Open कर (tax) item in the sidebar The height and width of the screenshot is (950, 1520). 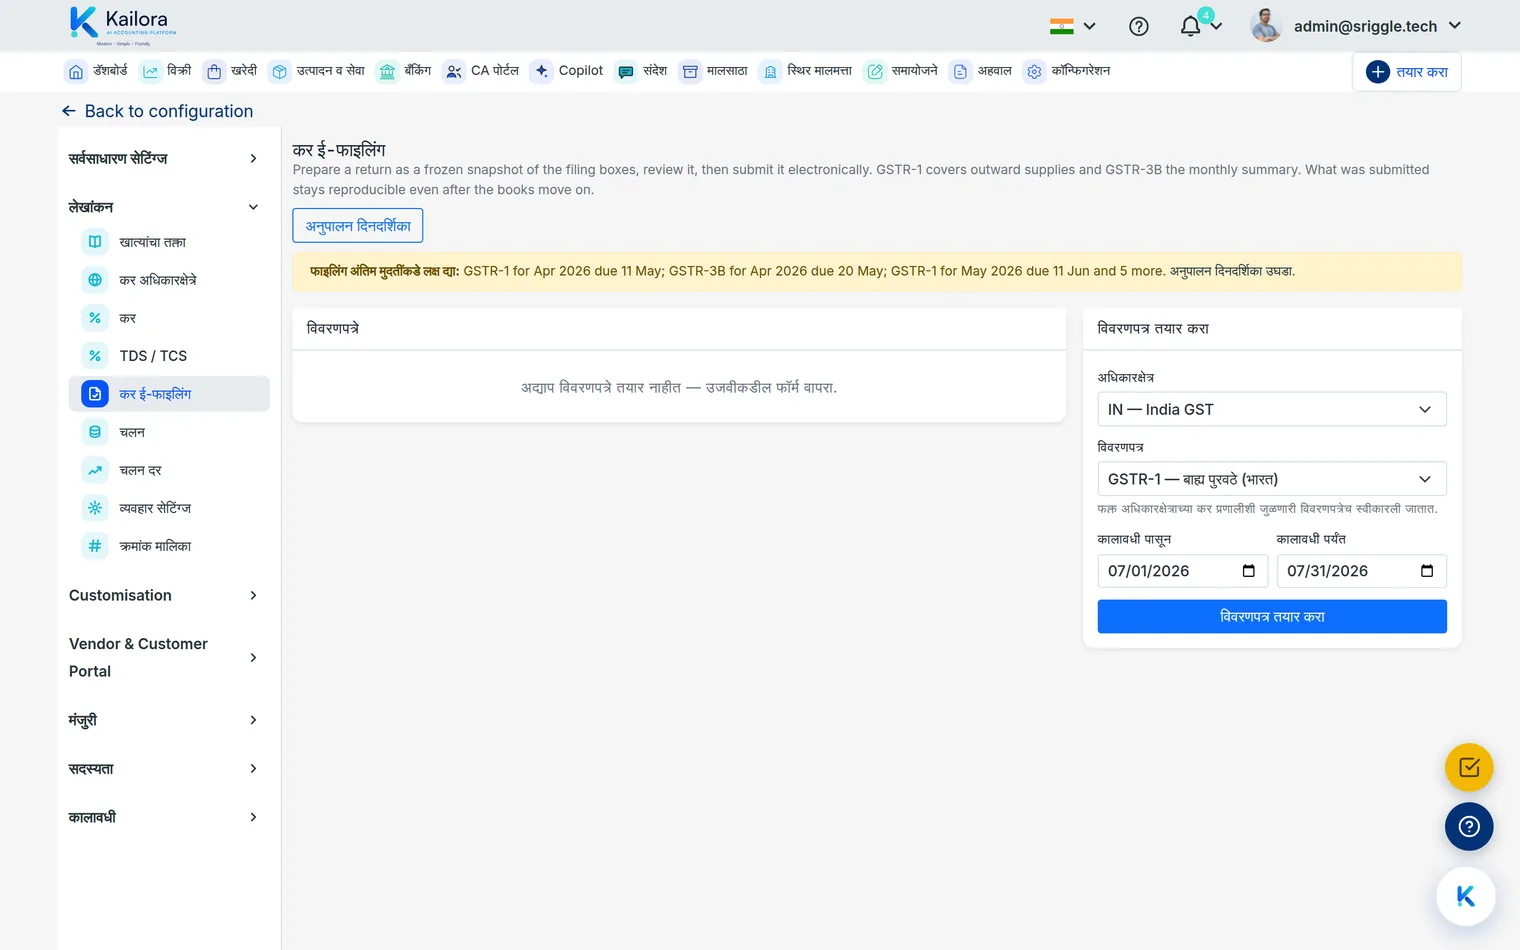point(169,318)
